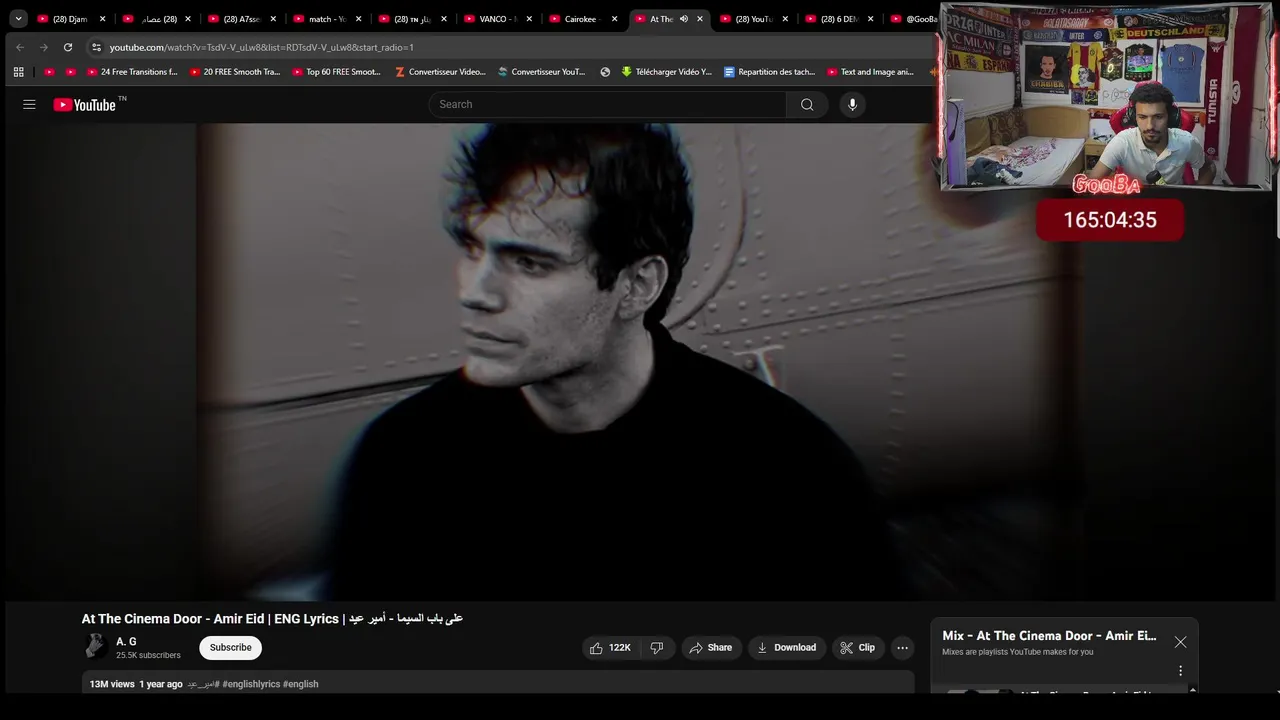Screen dimensions: 1280x720
Task: Download the video
Action: point(787,648)
